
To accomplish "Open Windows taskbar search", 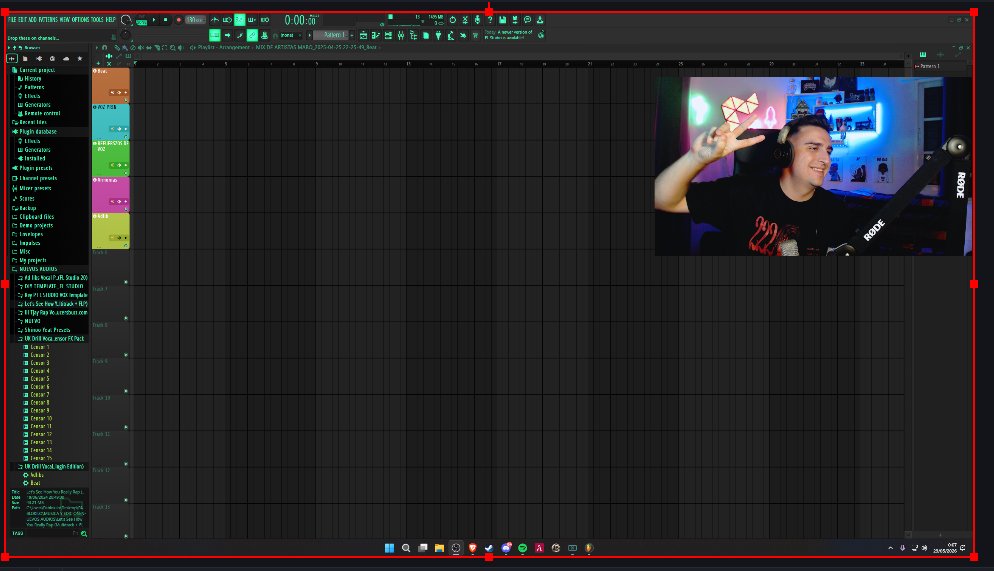I will click(x=406, y=548).
